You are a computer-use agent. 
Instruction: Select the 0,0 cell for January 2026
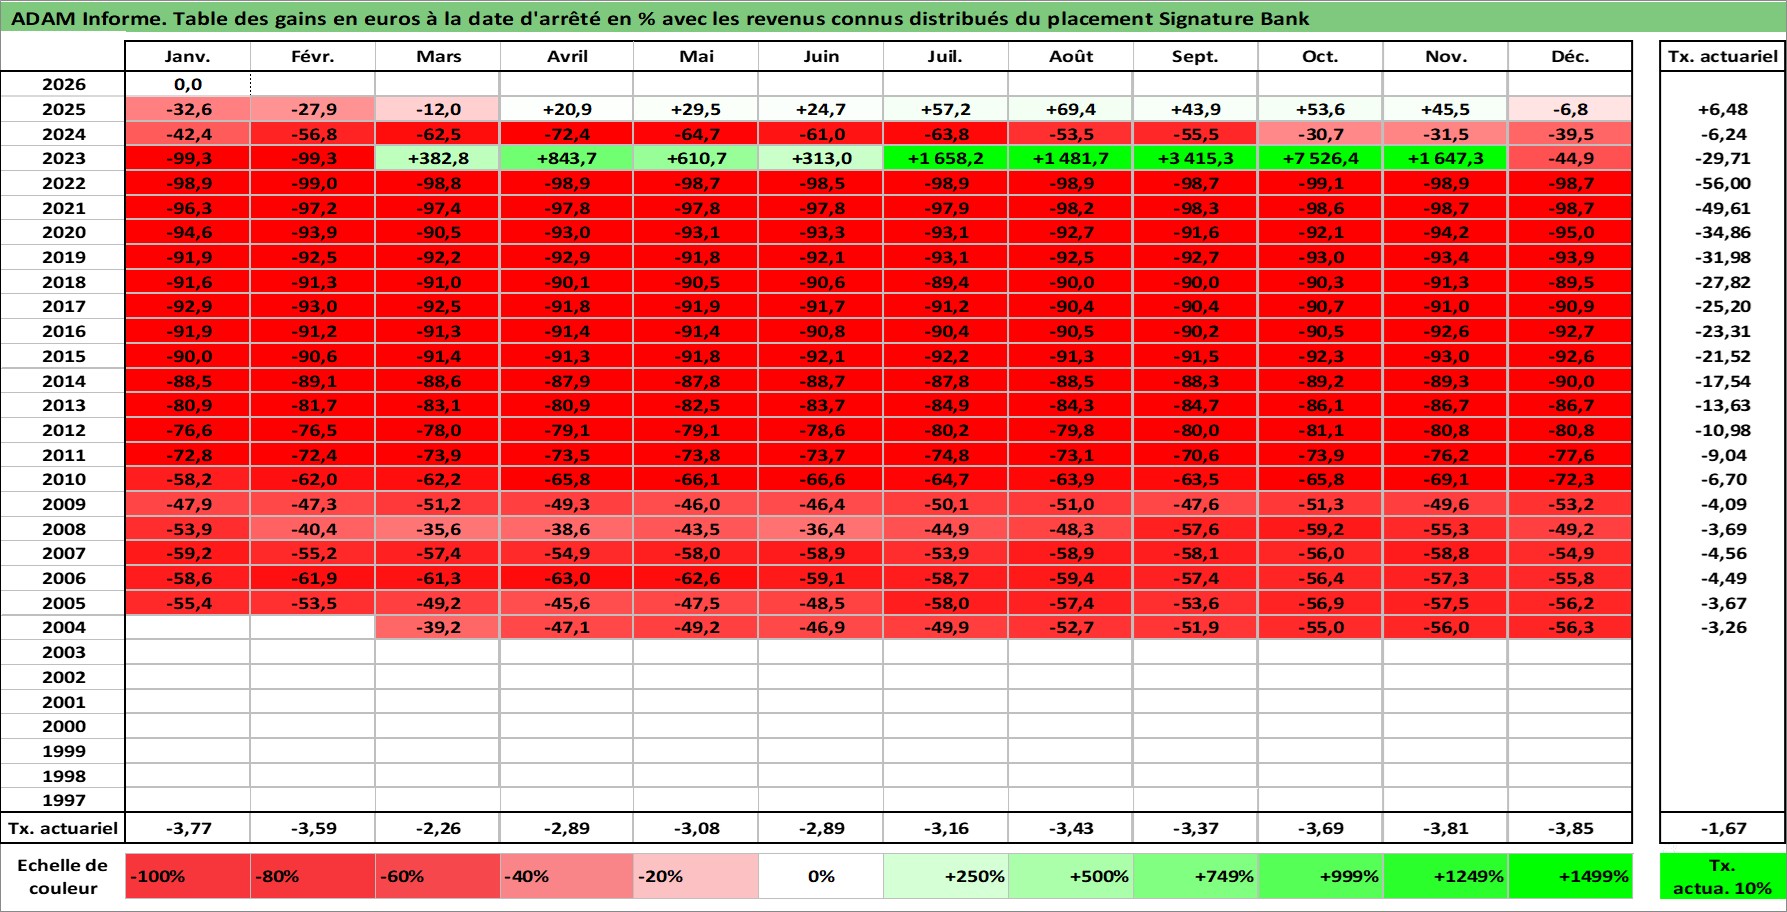[187, 84]
